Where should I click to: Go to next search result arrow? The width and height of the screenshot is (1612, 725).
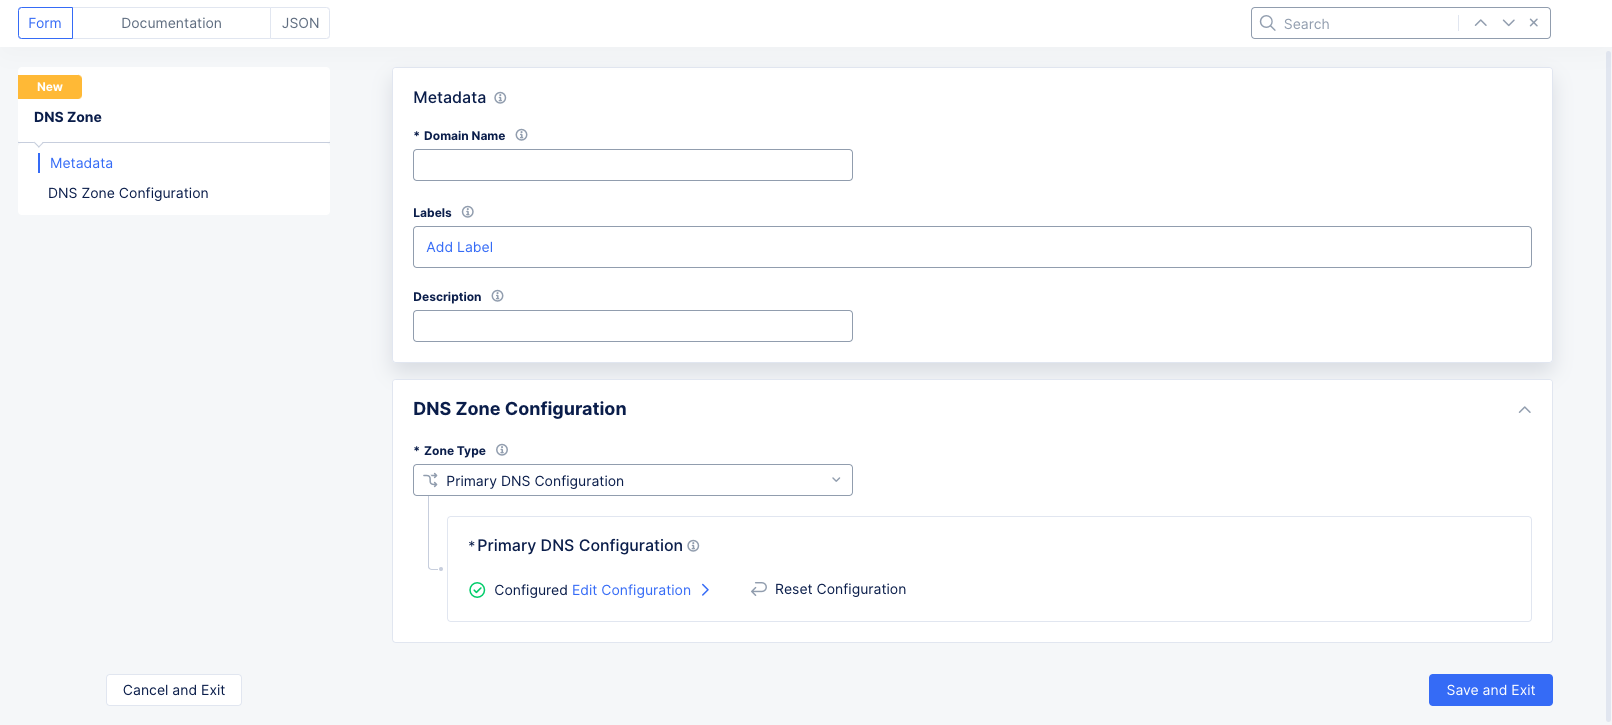1508,23
